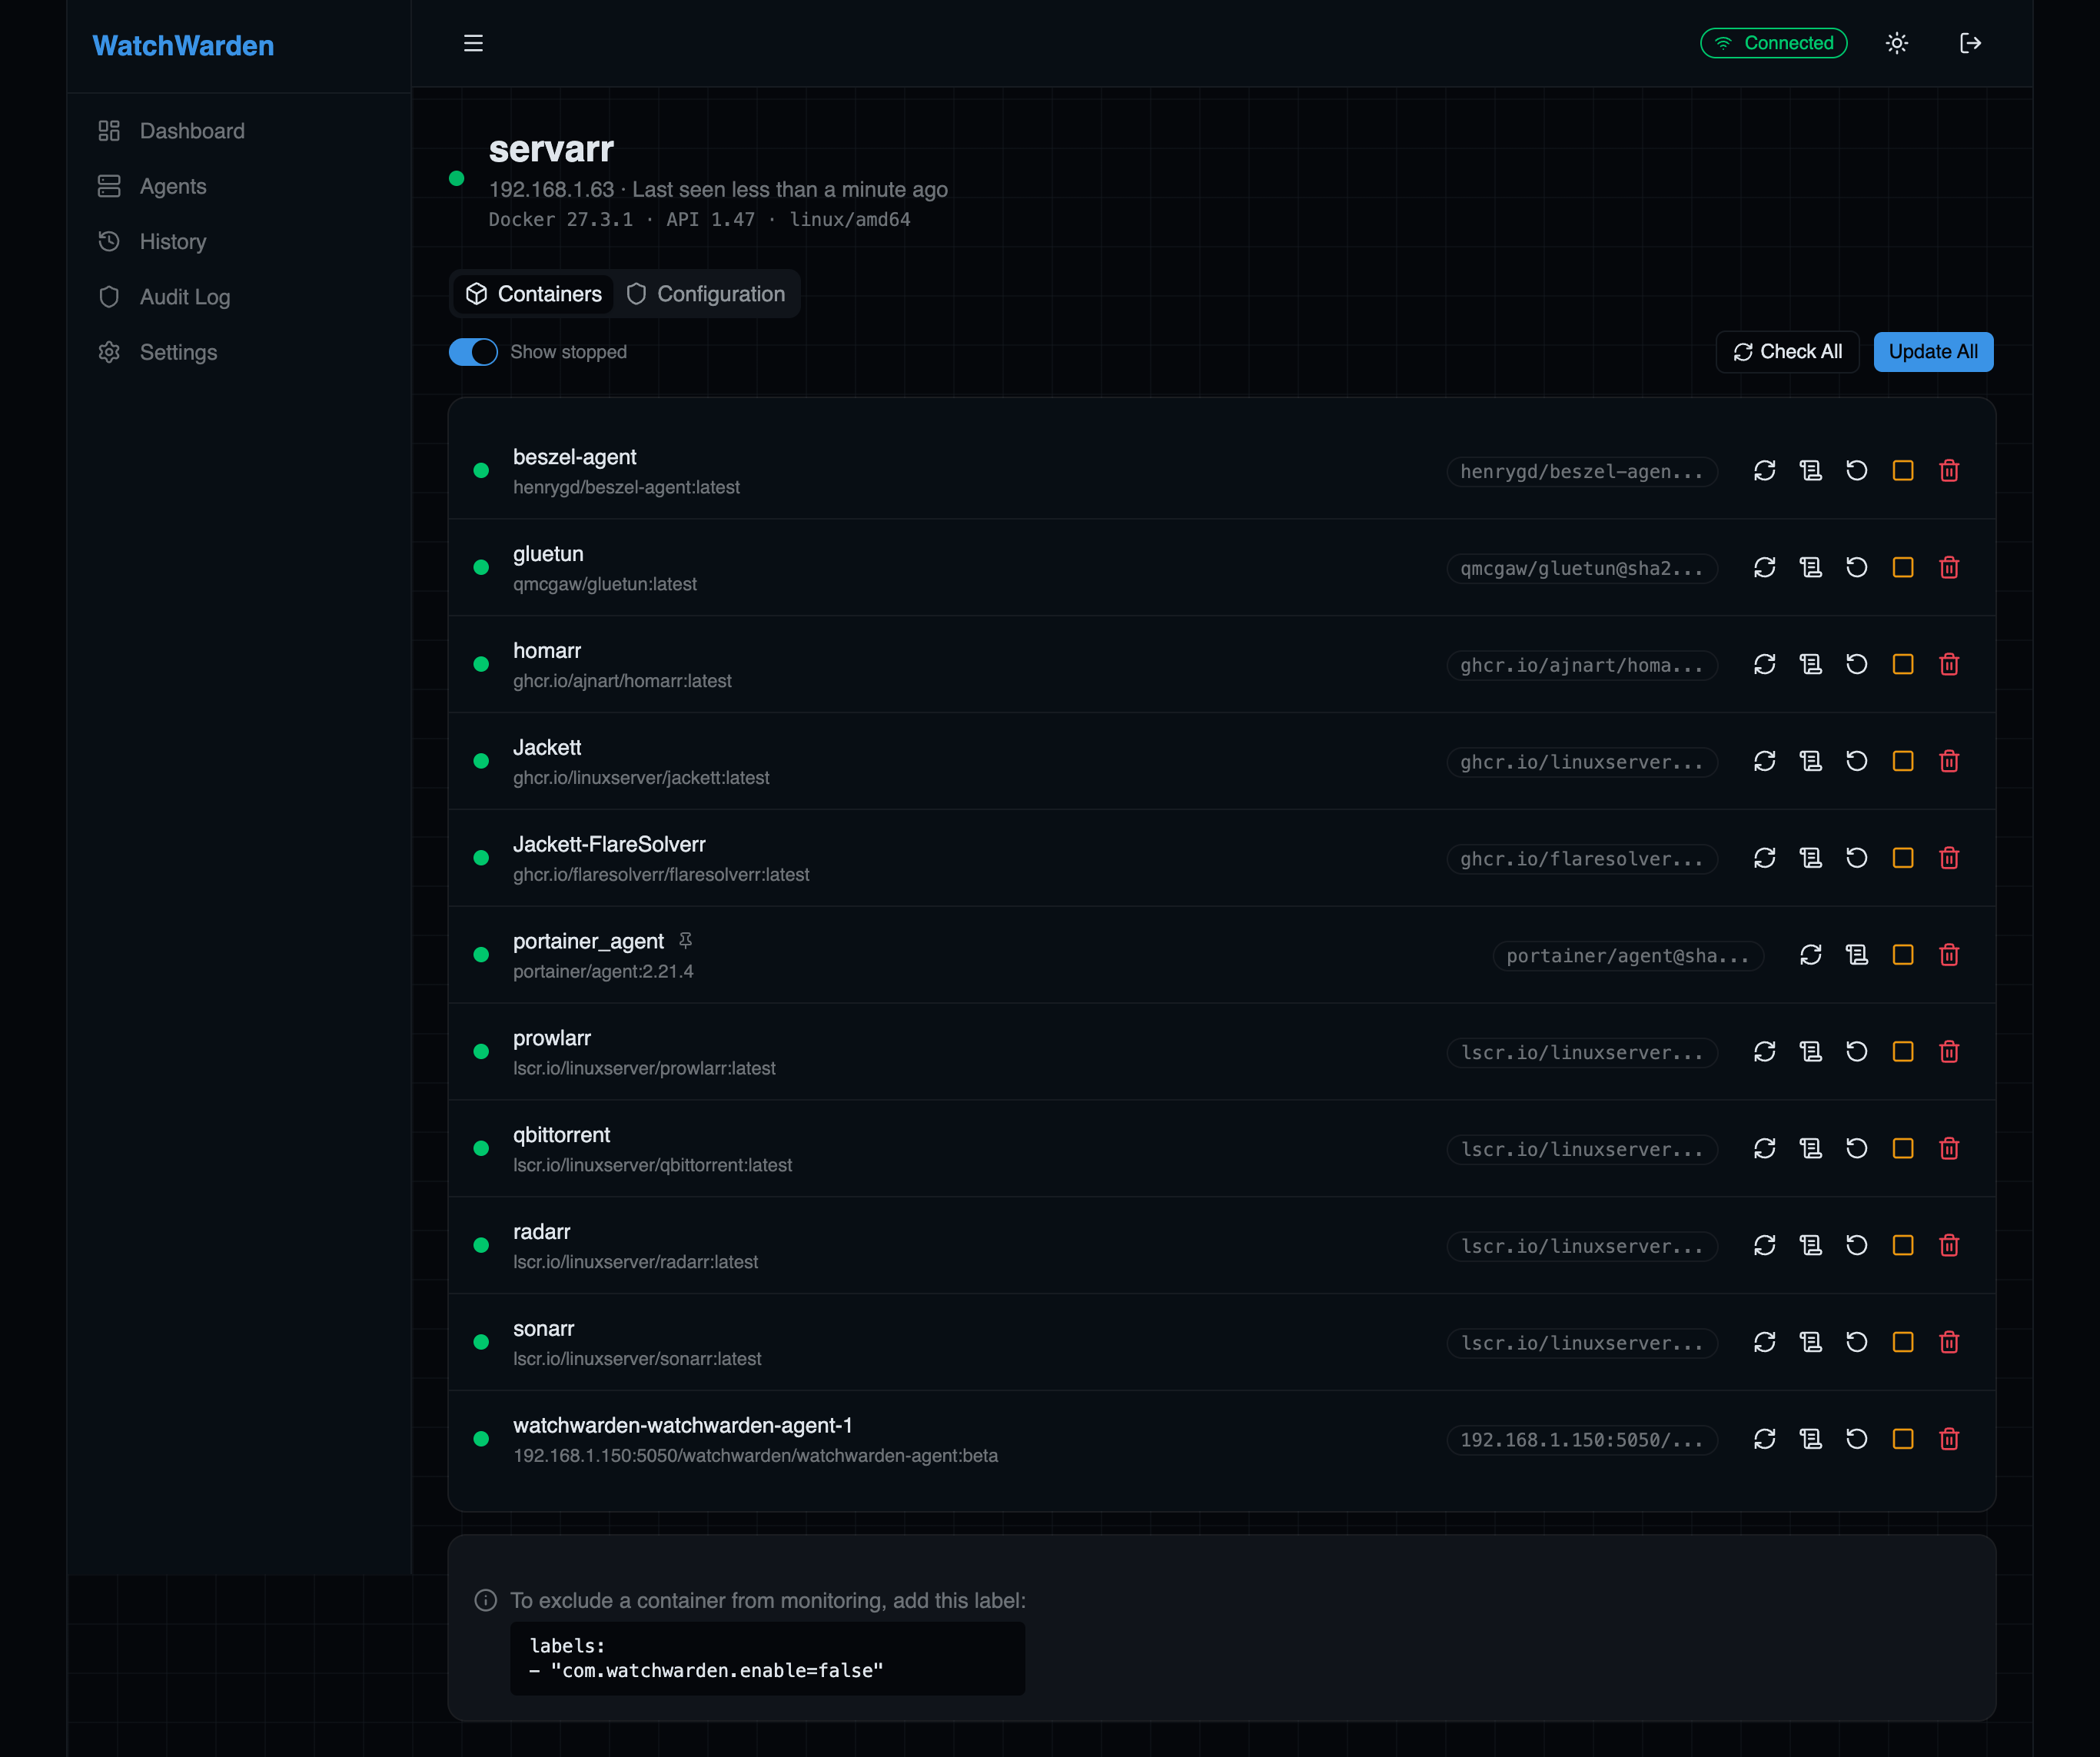The height and width of the screenshot is (1757, 2100).
Task: Stop the portainer_agent container
Action: [x=1902, y=955]
